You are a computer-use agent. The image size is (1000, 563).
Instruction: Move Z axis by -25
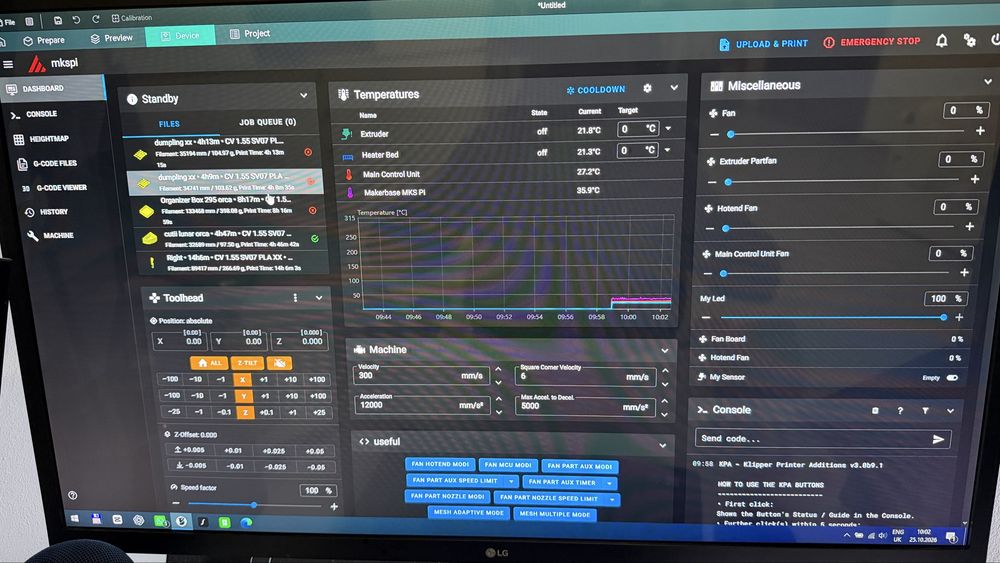173,412
